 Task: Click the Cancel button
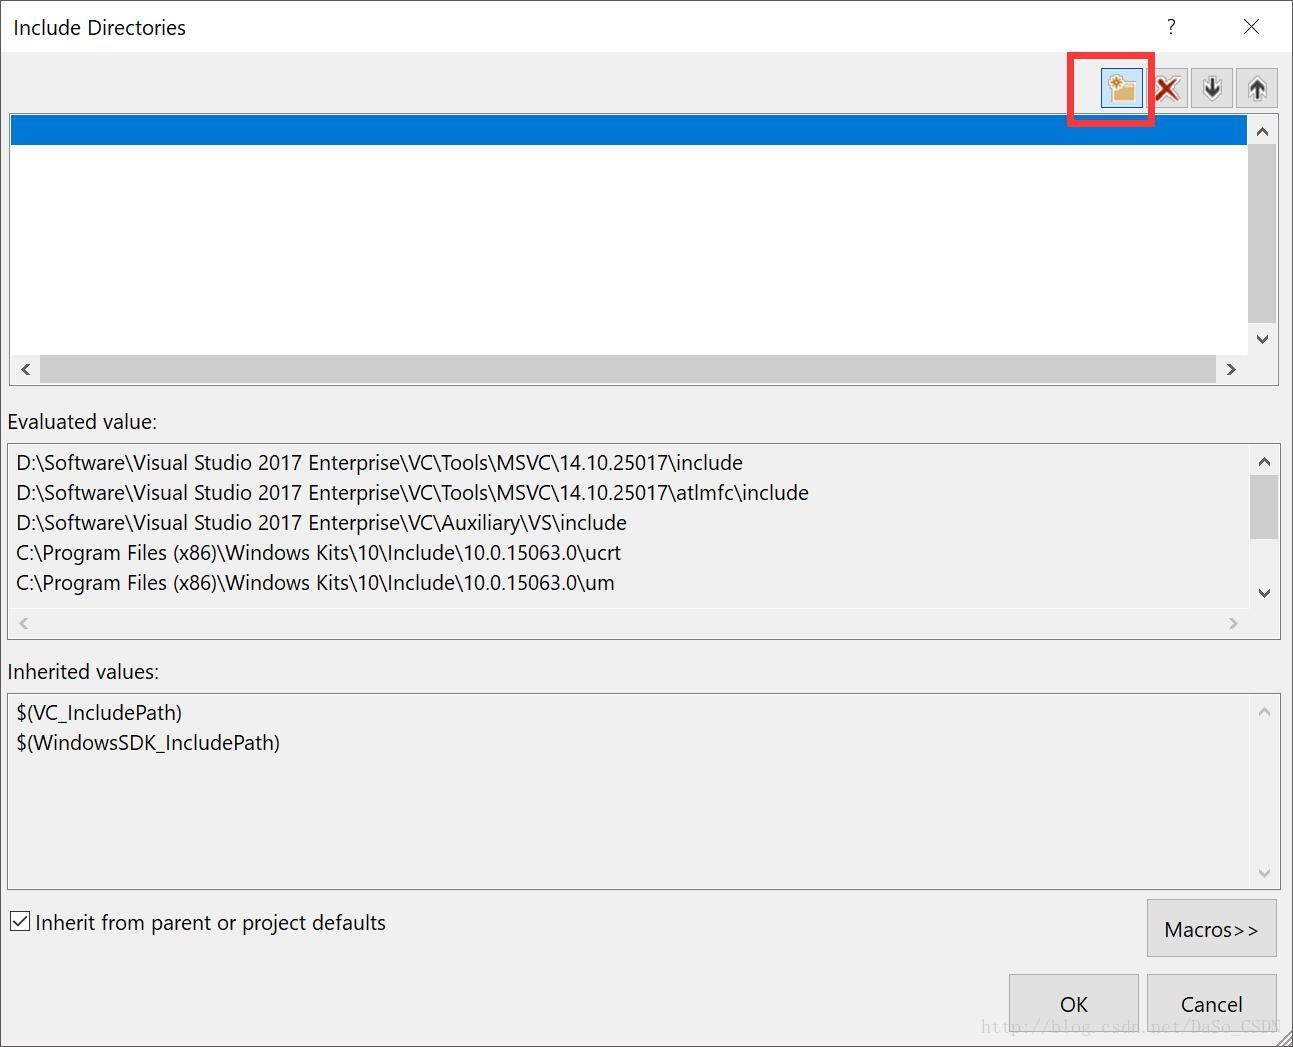point(1211,1003)
